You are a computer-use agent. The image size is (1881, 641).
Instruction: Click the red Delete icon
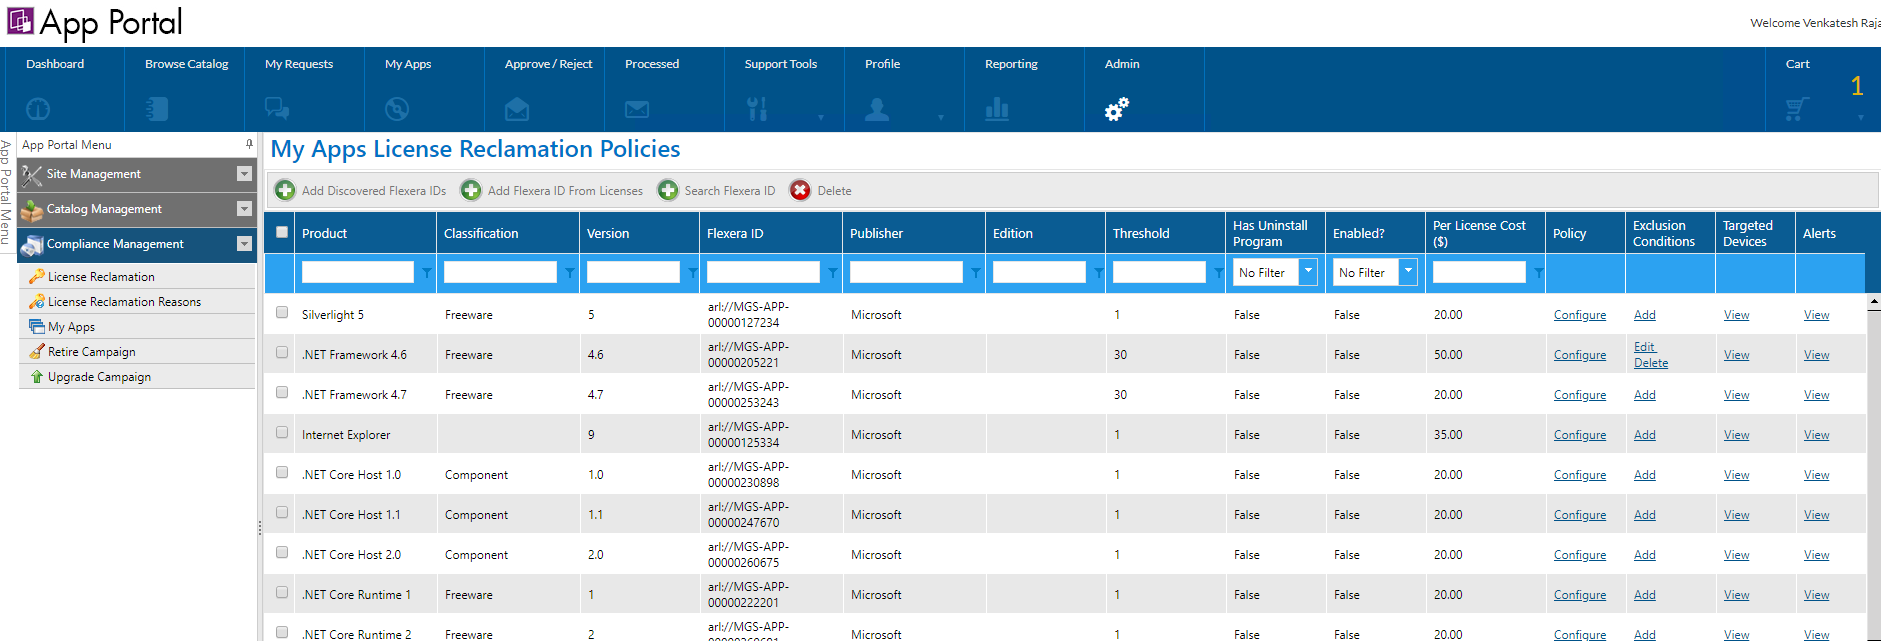pyautogui.click(x=800, y=190)
